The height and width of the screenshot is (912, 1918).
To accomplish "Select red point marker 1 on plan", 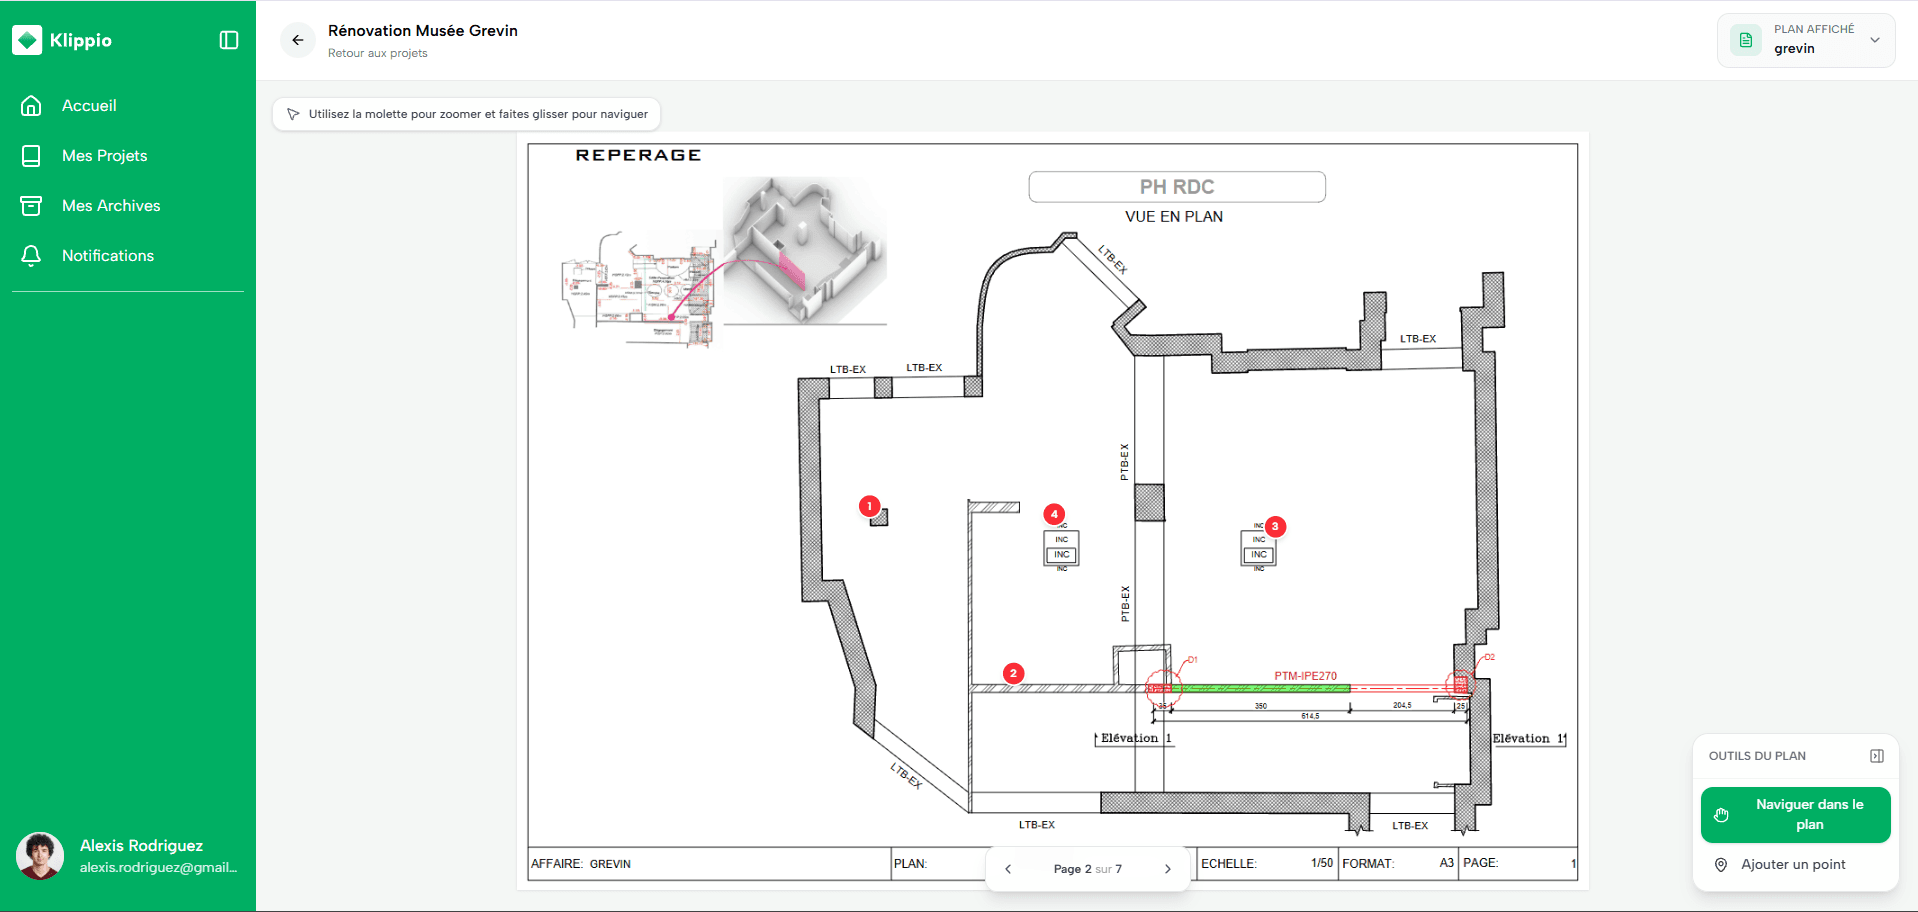I will pos(869,506).
